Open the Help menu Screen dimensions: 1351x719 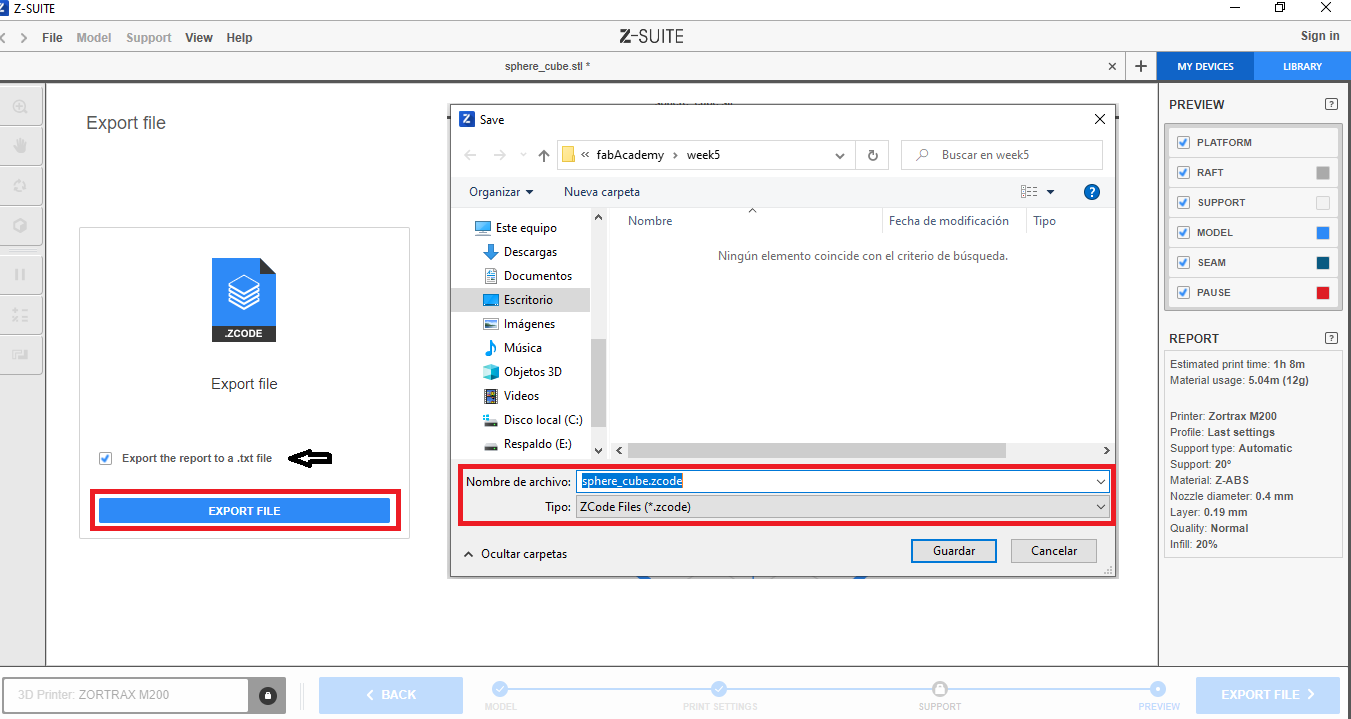[x=239, y=38]
